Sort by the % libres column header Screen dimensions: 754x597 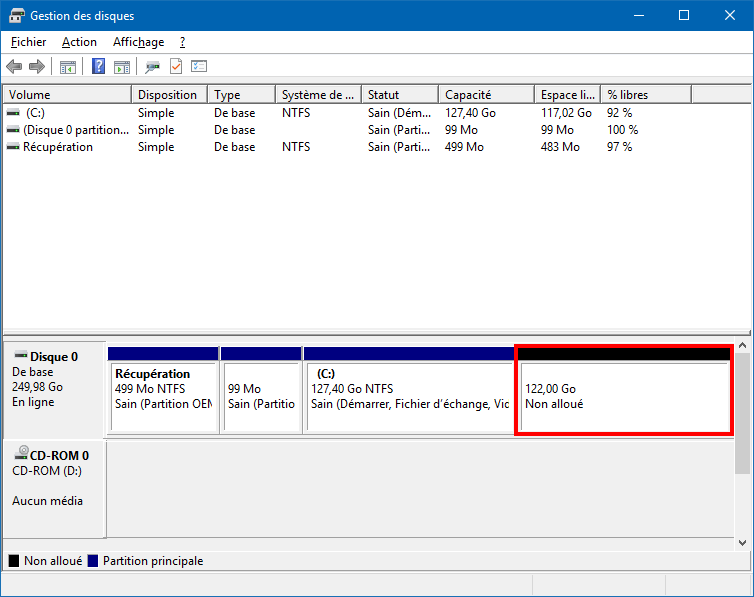click(646, 95)
